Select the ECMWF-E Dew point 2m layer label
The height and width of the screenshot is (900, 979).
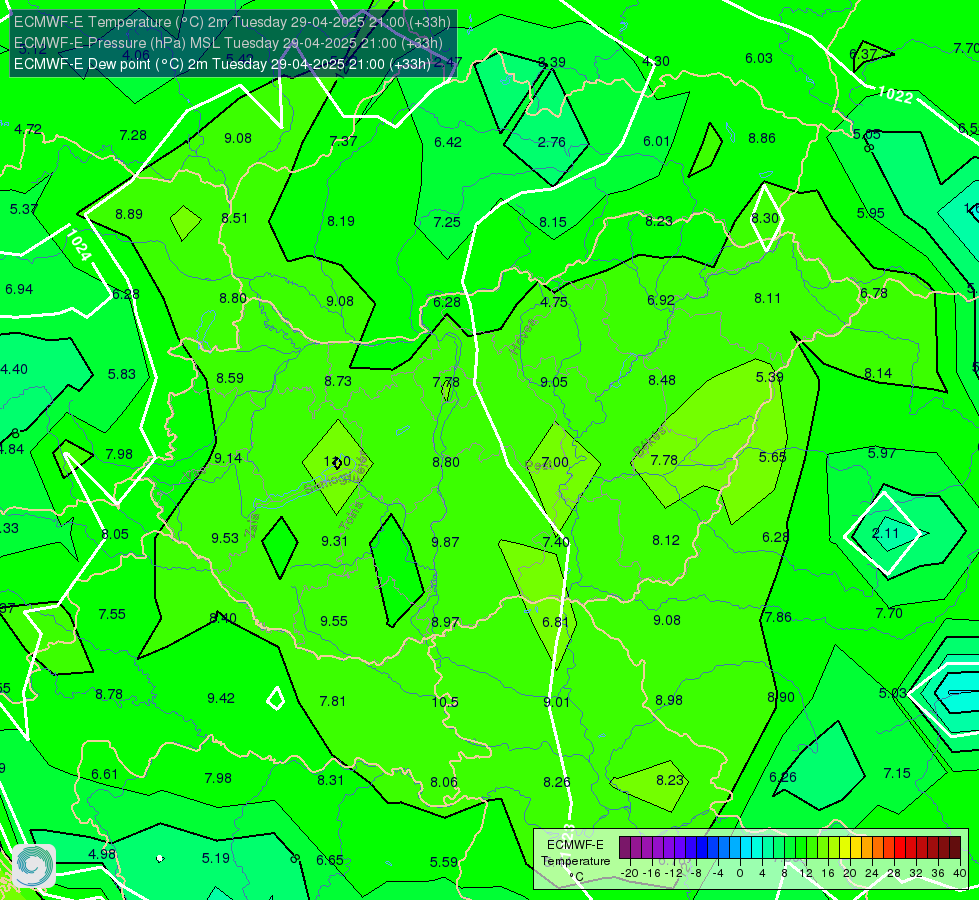(222, 64)
